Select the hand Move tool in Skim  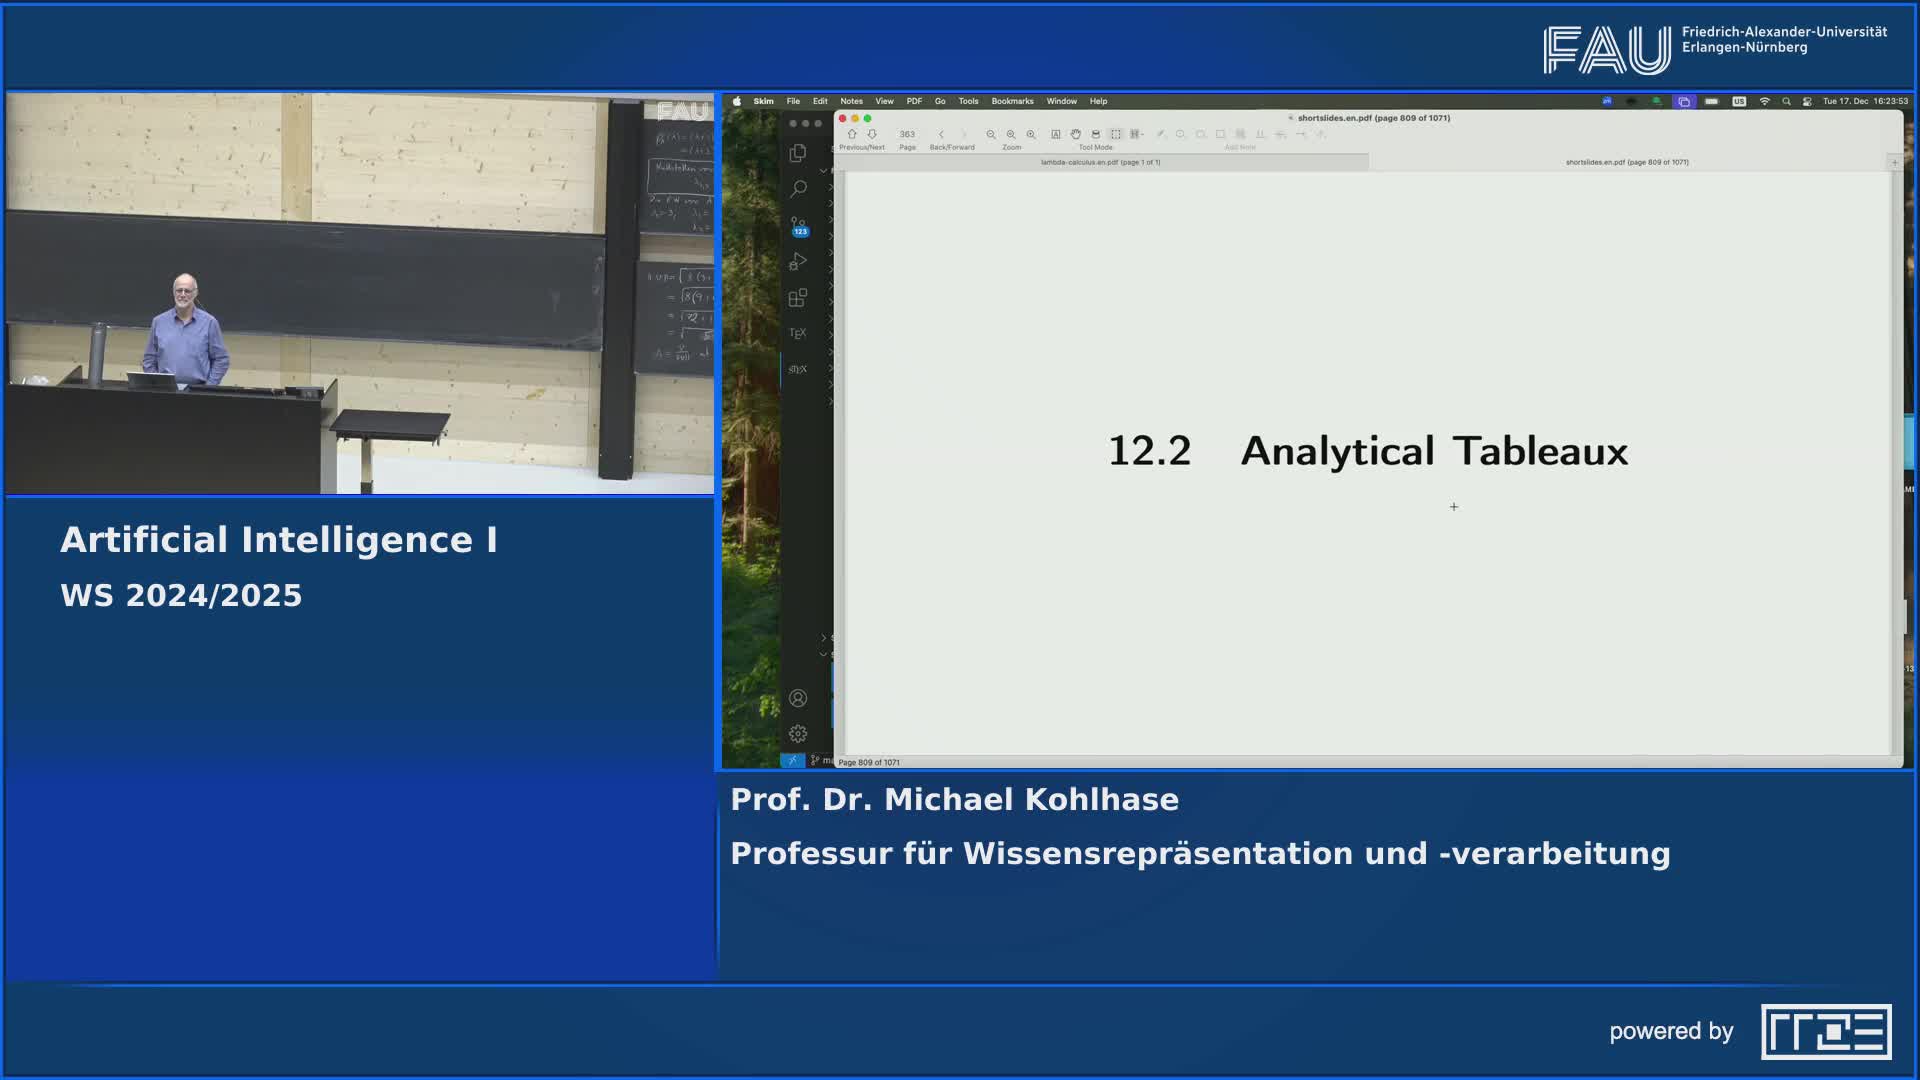click(x=1076, y=133)
